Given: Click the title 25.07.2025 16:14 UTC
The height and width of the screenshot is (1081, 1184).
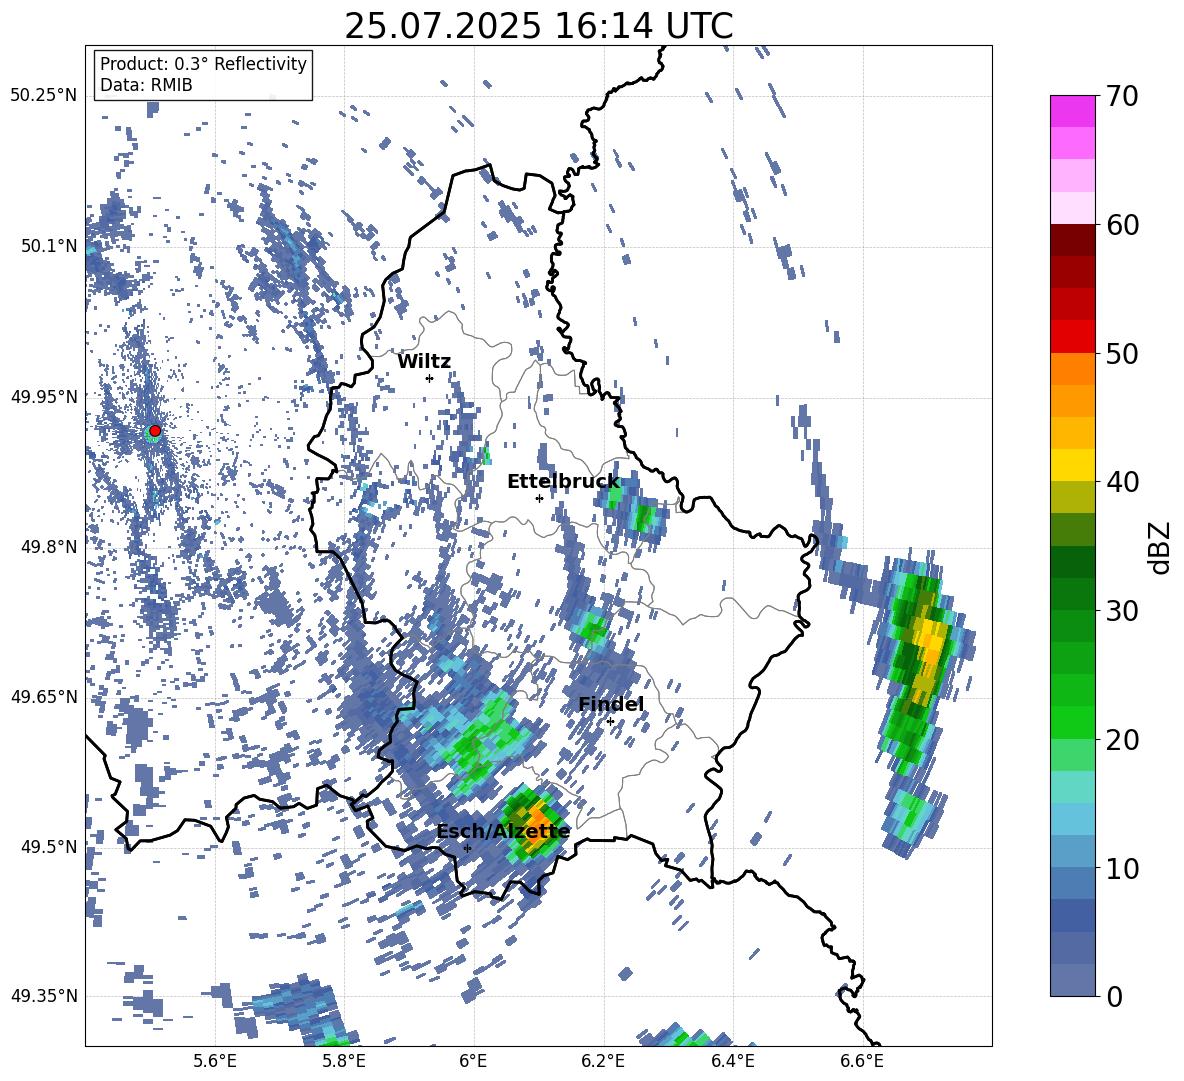Looking at the screenshot, I should pos(538,26).
